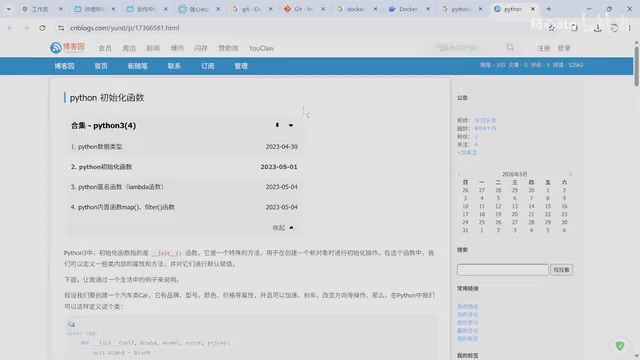Image resolution: width=640 pixels, height=360 pixels.
Task: Click the profile icon beside the downloads
Action: [x=614, y=28]
